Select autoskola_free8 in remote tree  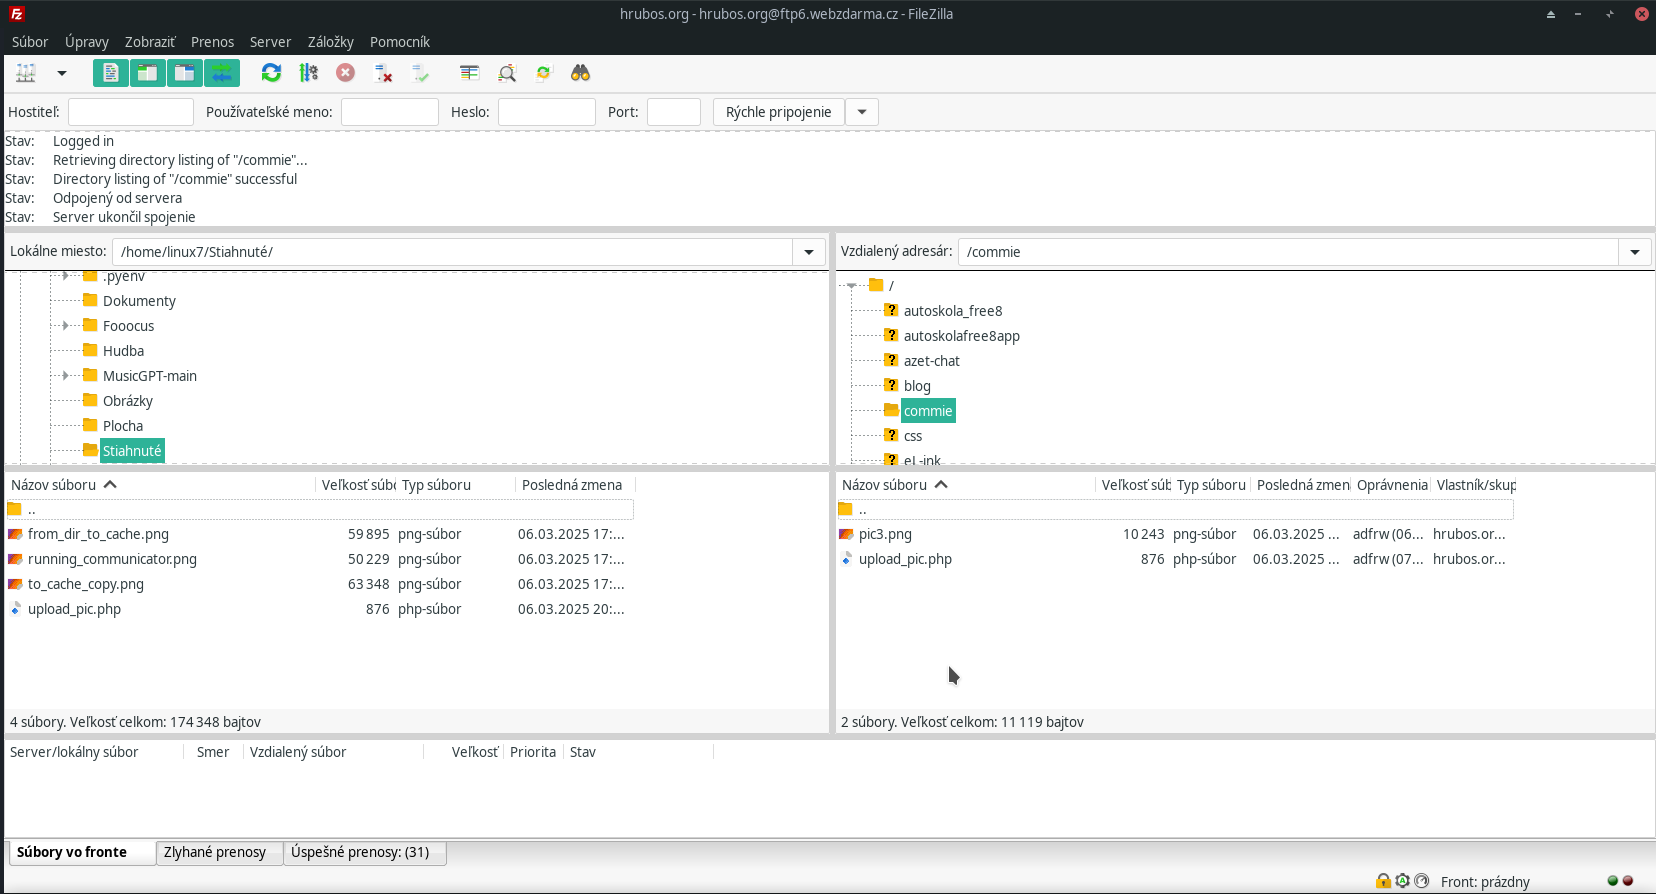952,311
